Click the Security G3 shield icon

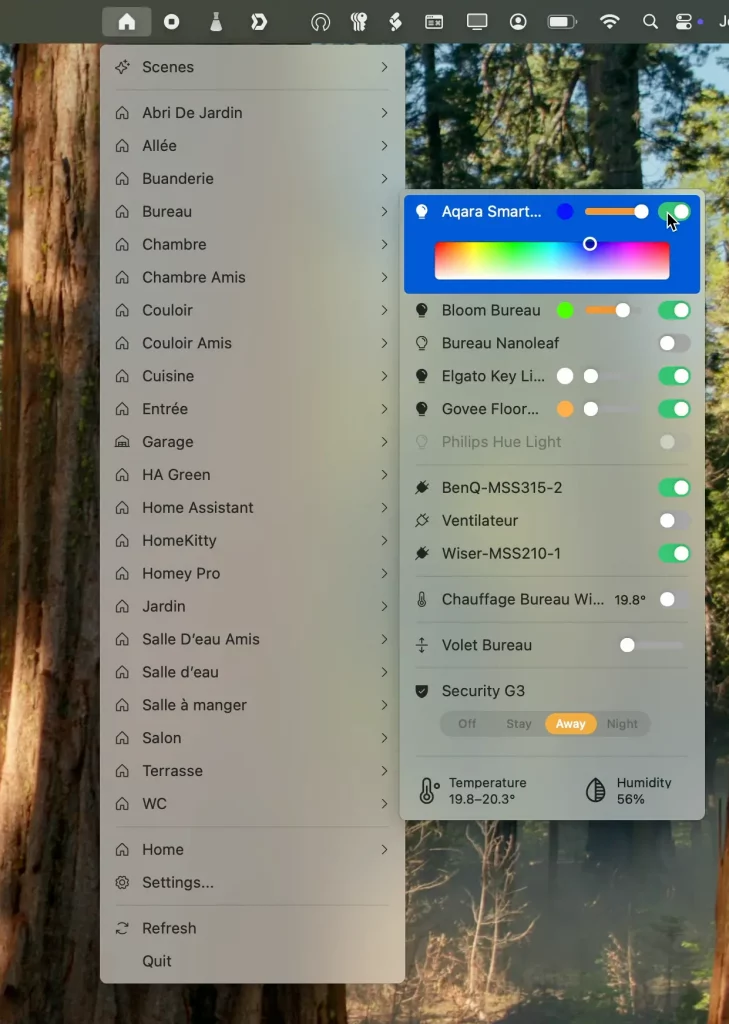pyautogui.click(x=422, y=691)
